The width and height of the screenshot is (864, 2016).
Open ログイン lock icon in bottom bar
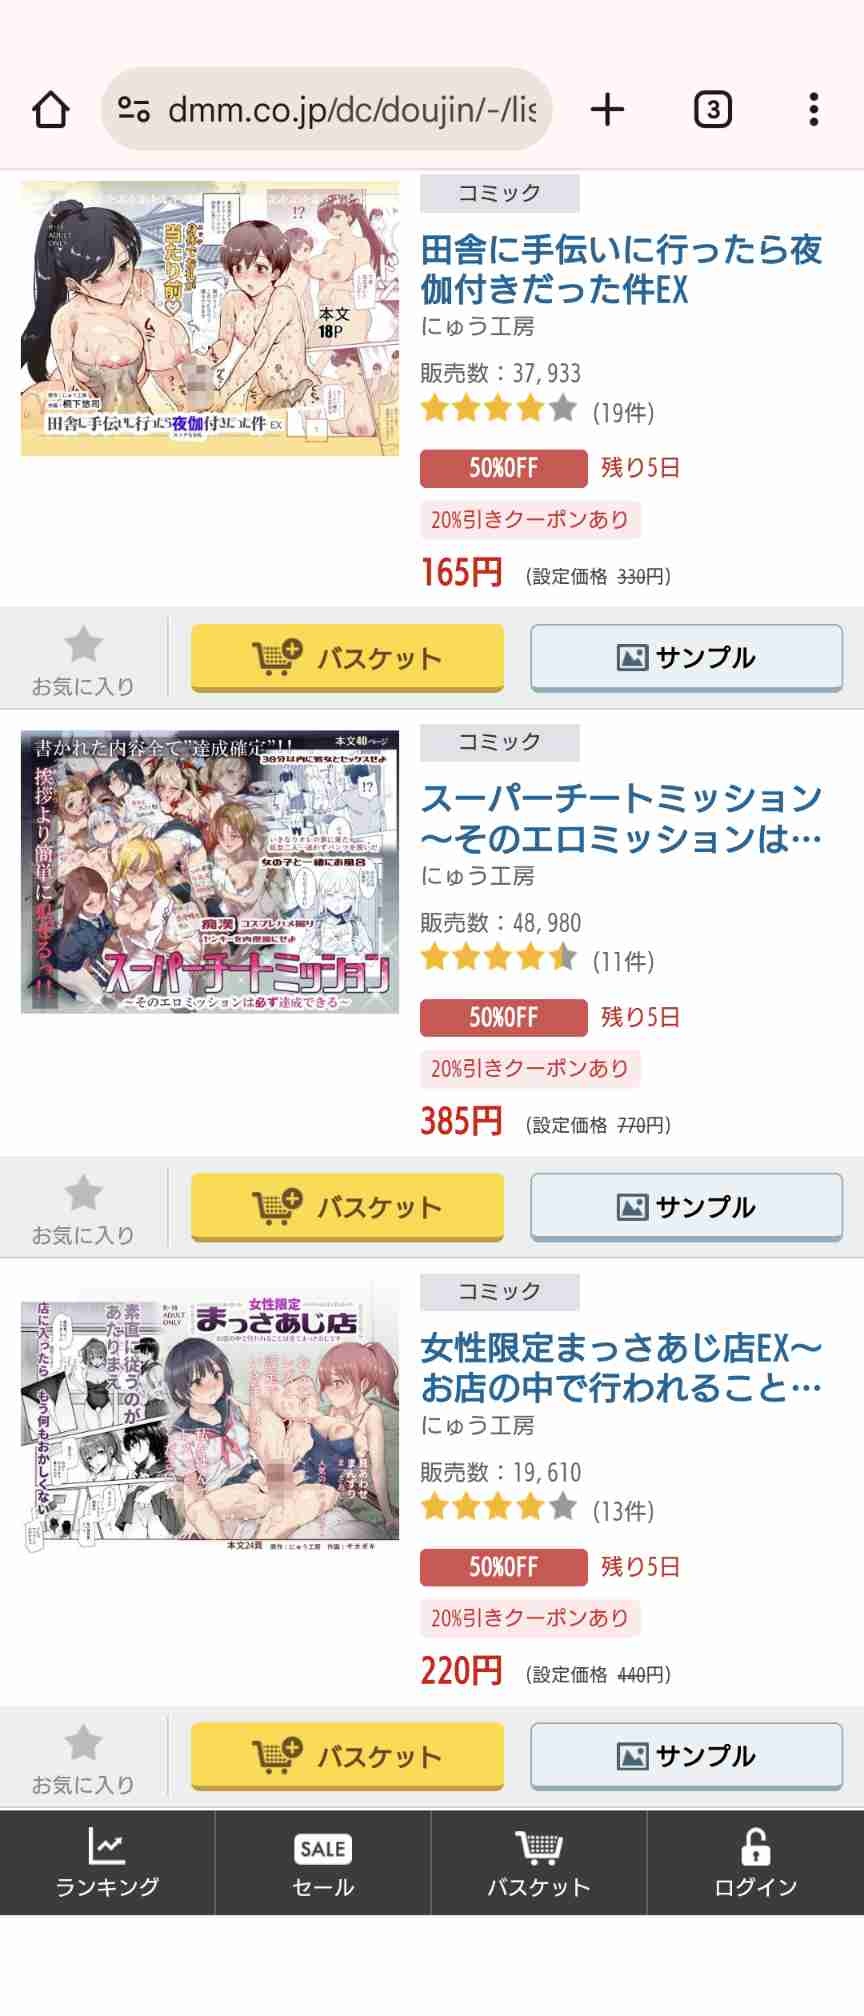756,1862
